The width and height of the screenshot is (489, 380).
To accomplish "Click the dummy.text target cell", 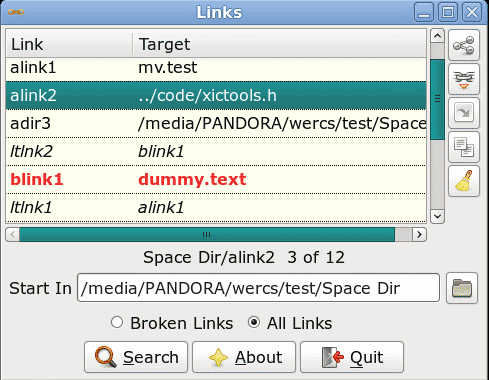I will [x=192, y=180].
